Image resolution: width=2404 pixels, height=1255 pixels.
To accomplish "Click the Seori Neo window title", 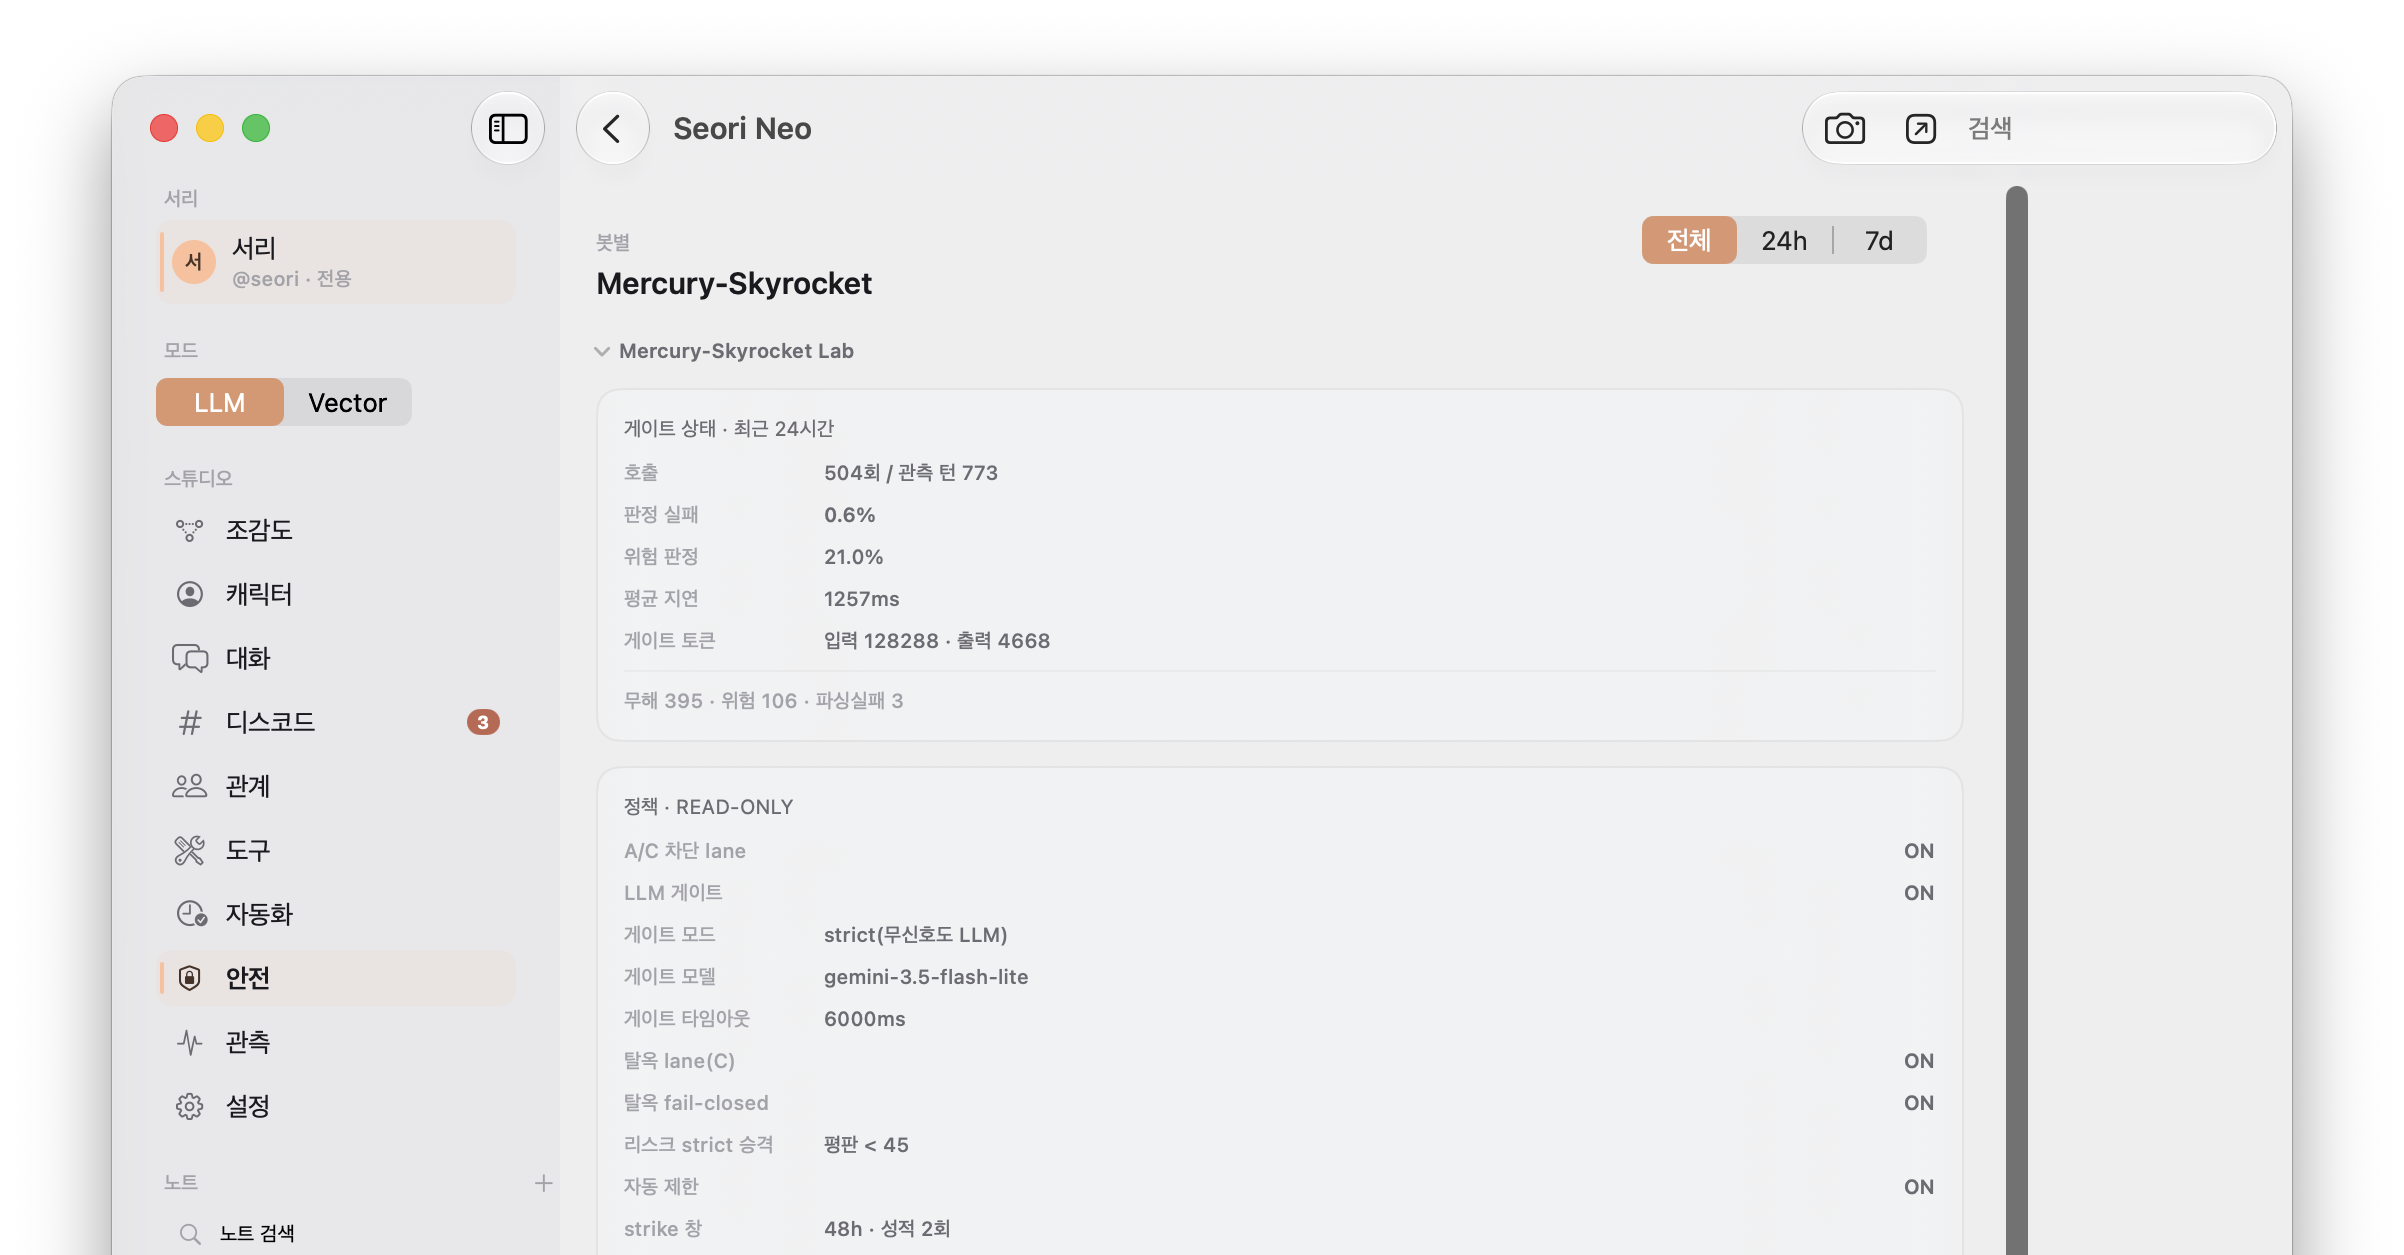I will (x=742, y=128).
